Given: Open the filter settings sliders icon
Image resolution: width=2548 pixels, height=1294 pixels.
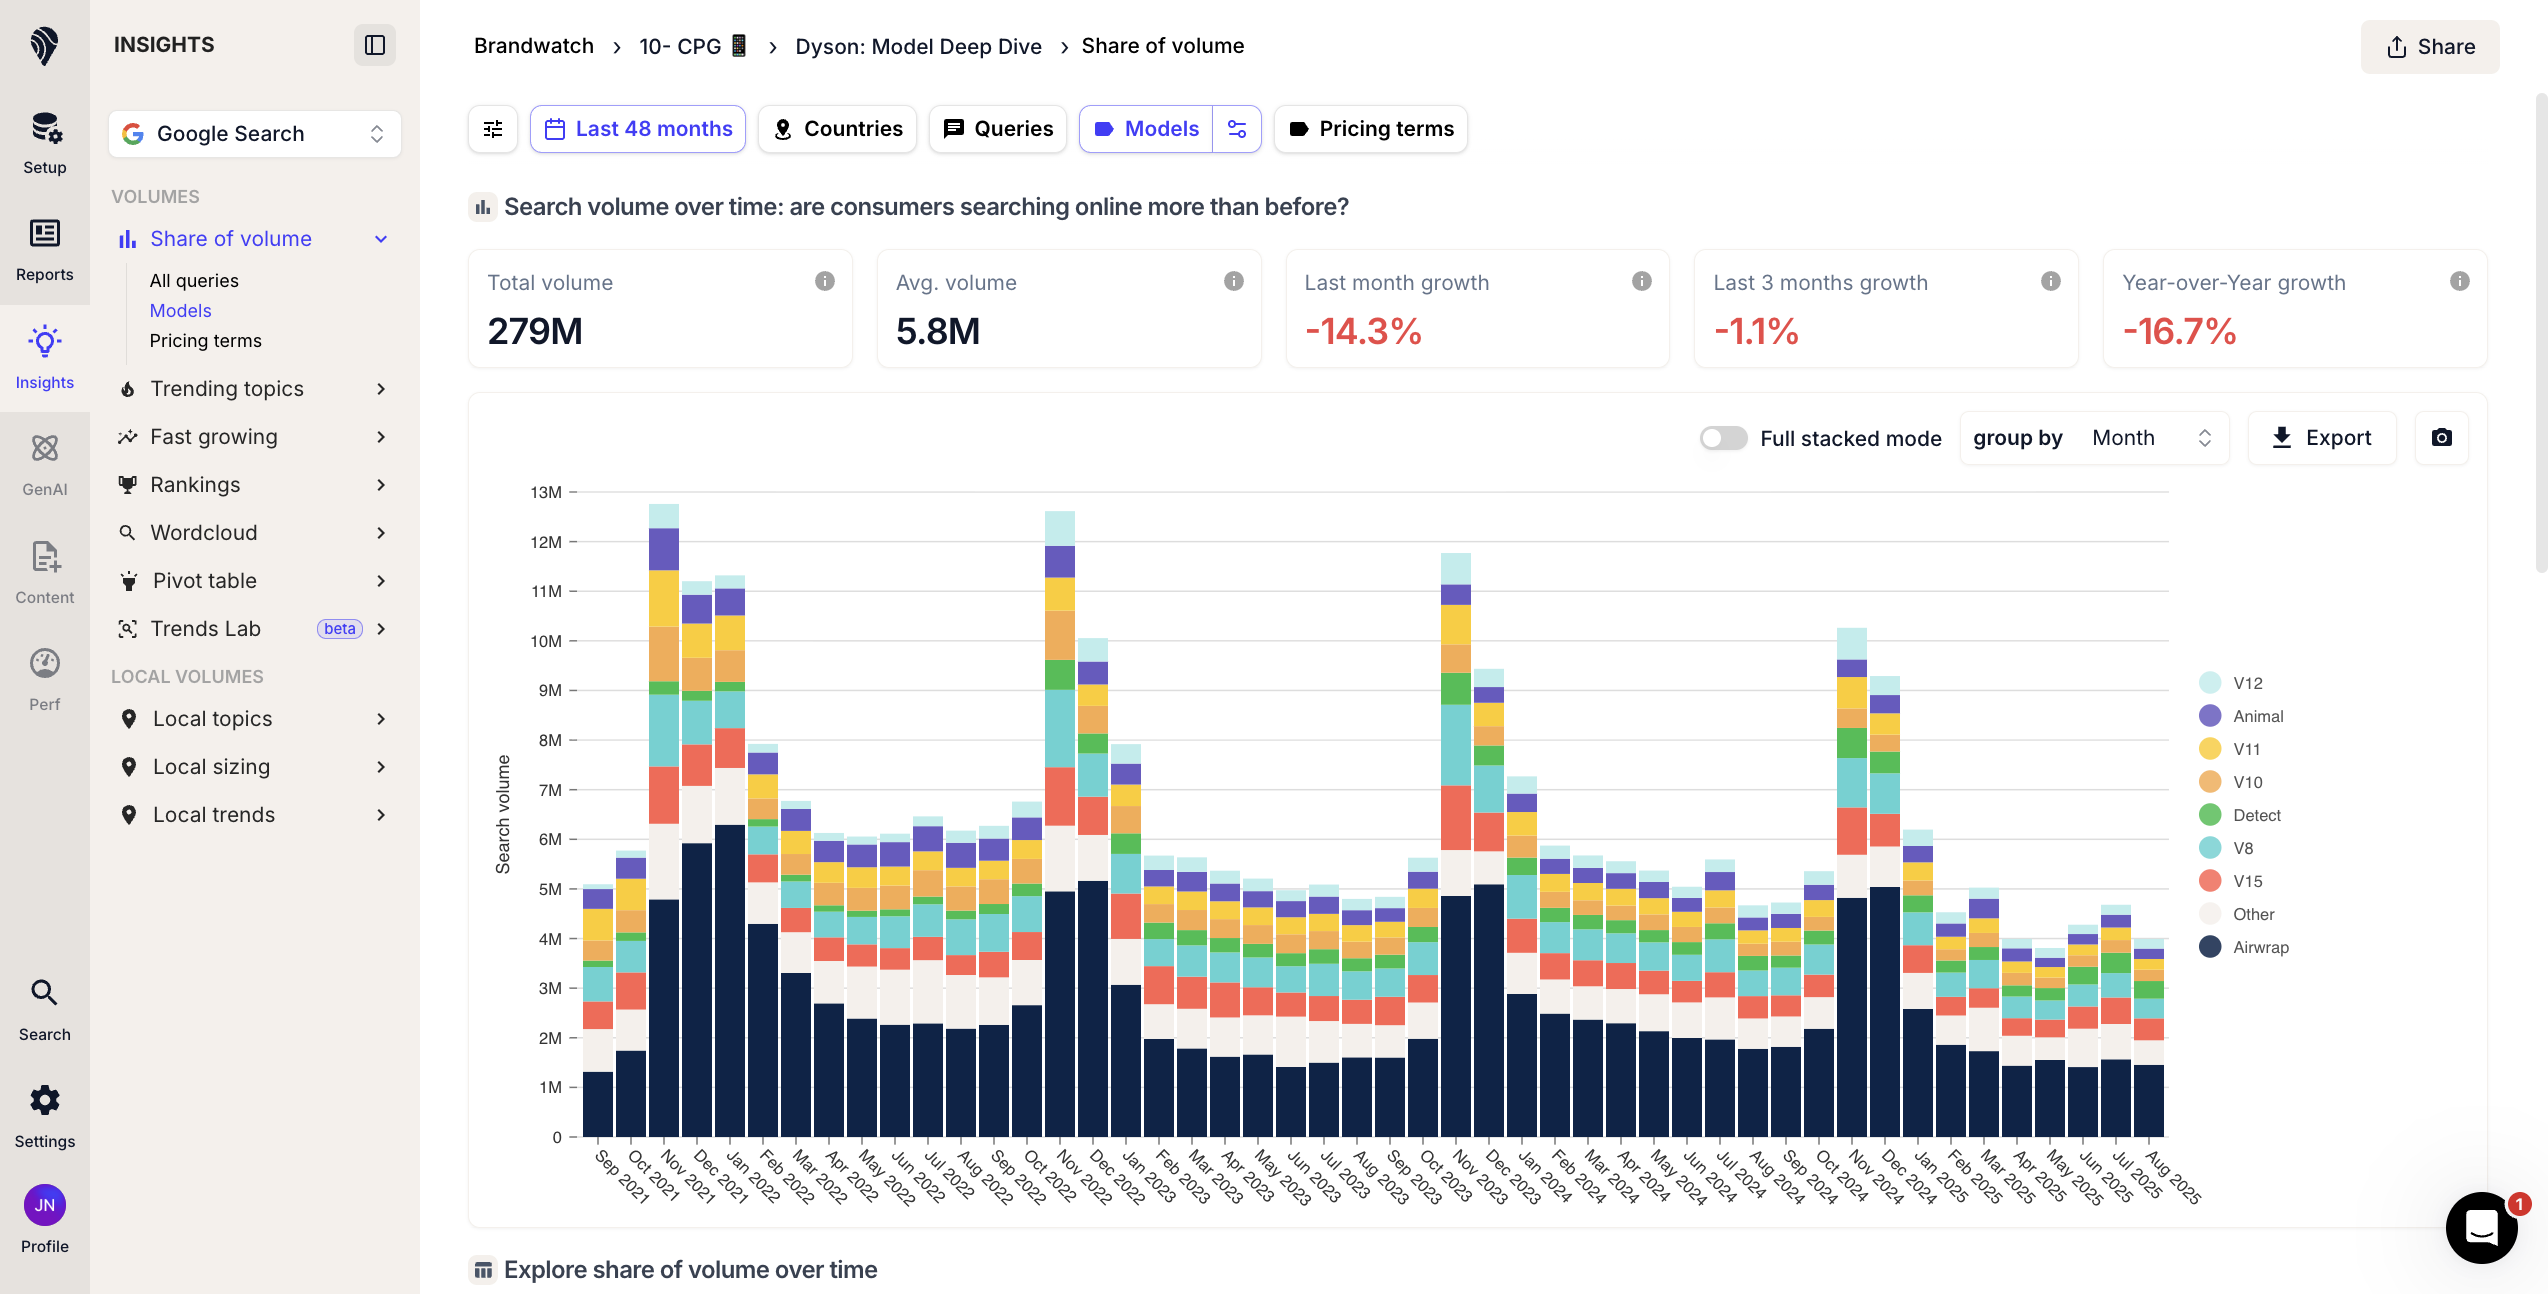Looking at the screenshot, I should (x=493, y=129).
